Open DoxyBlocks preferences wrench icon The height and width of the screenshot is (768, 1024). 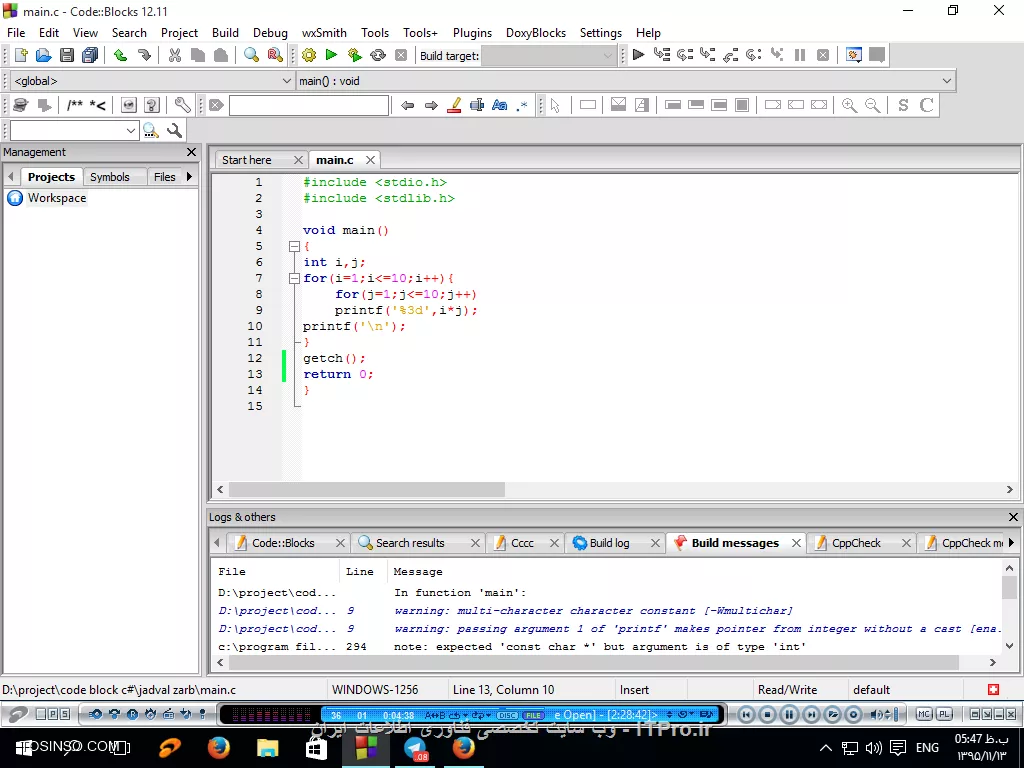(182, 105)
